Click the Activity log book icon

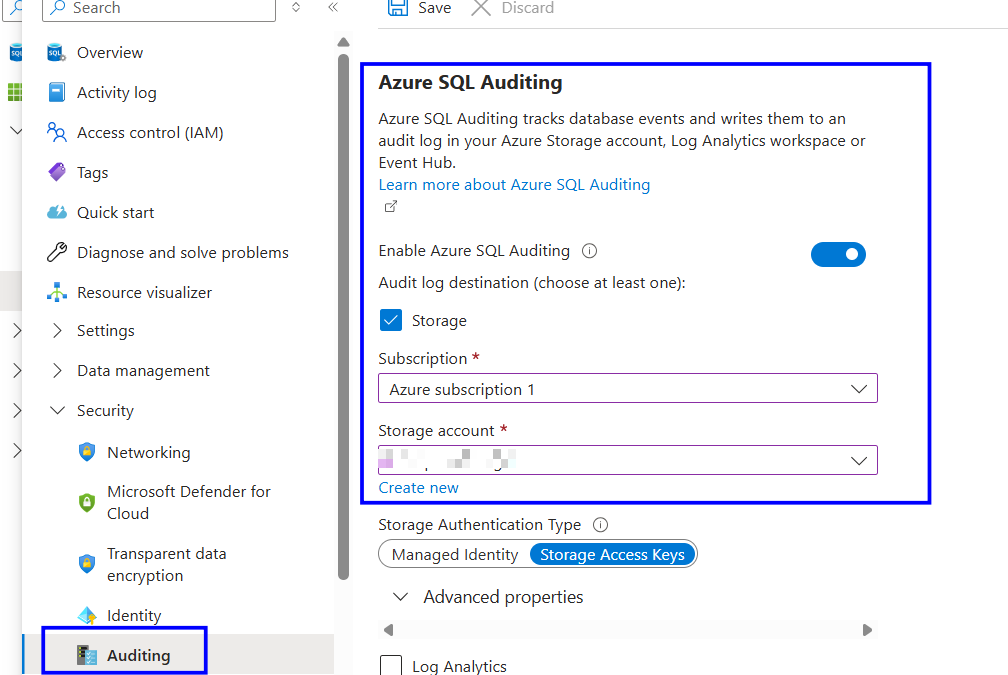[x=57, y=93]
